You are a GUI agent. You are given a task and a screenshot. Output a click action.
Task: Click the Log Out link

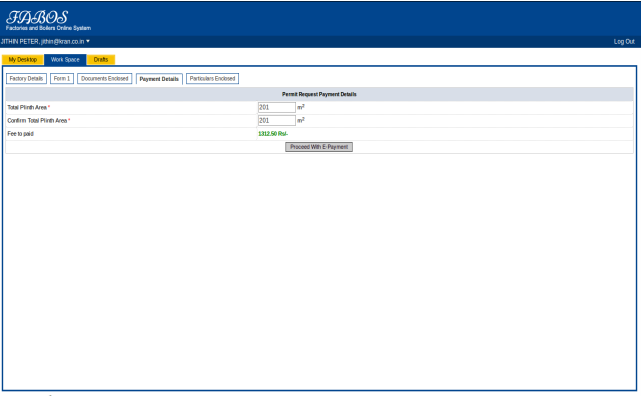click(624, 41)
